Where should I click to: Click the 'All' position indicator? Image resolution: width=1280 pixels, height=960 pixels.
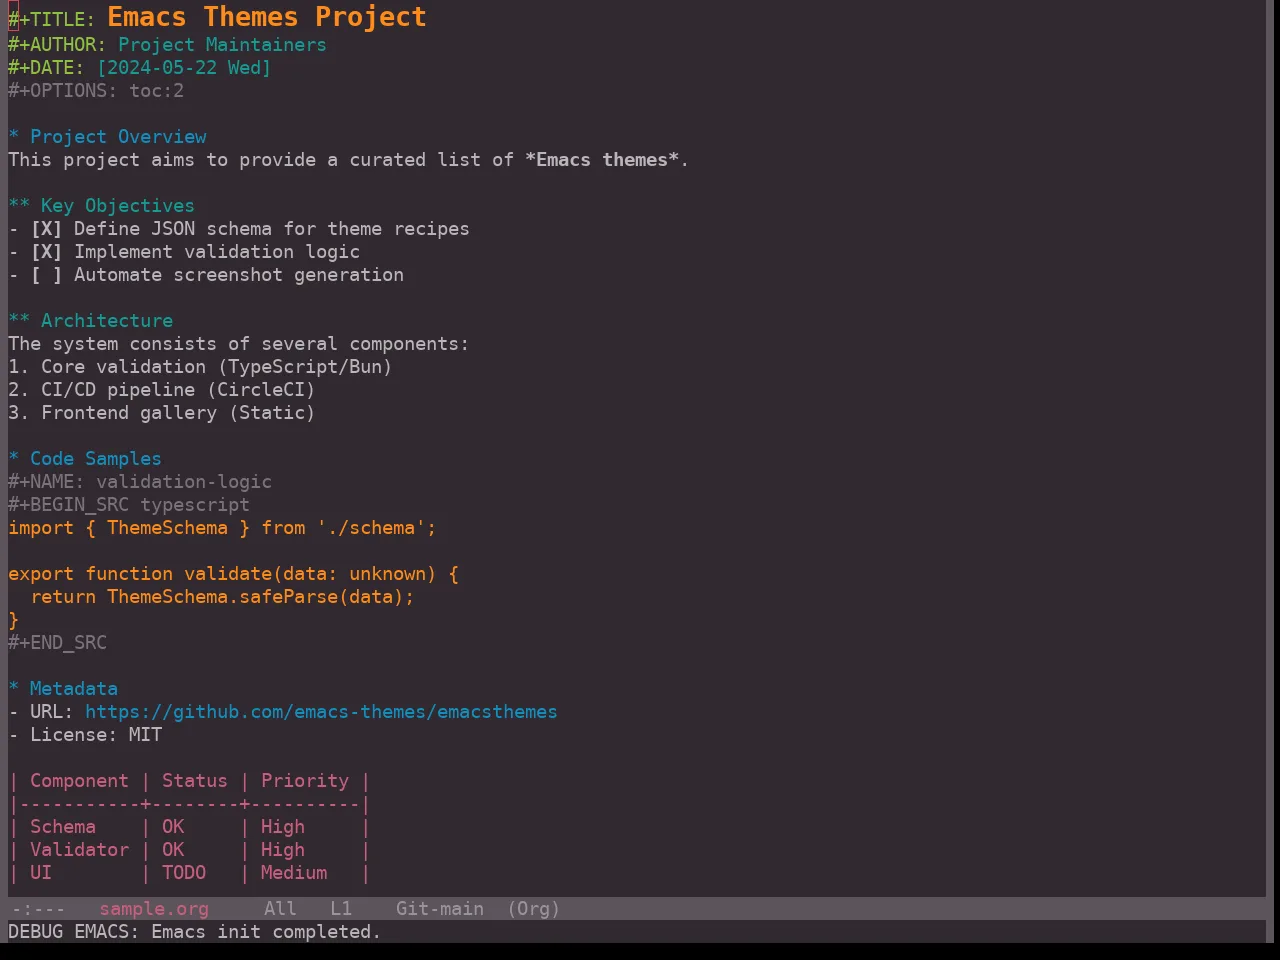(x=280, y=909)
